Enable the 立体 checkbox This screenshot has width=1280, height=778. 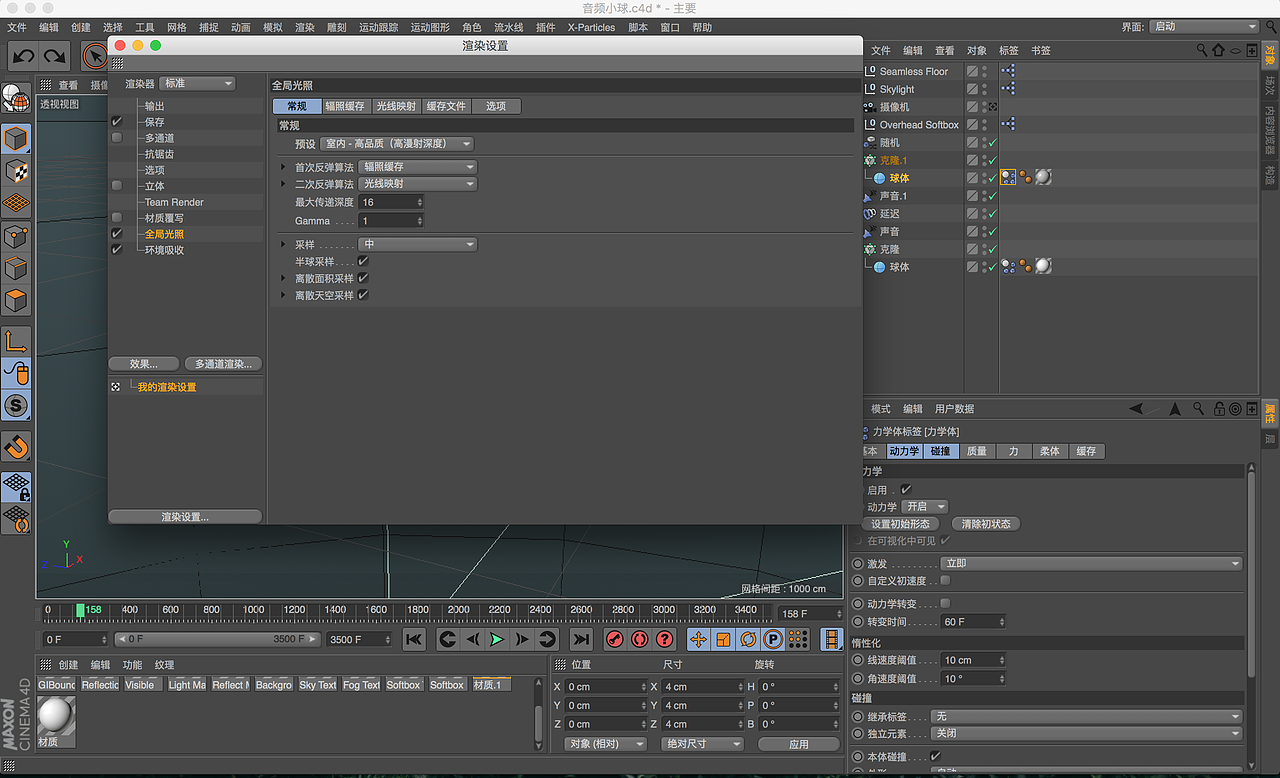tap(117, 186)
